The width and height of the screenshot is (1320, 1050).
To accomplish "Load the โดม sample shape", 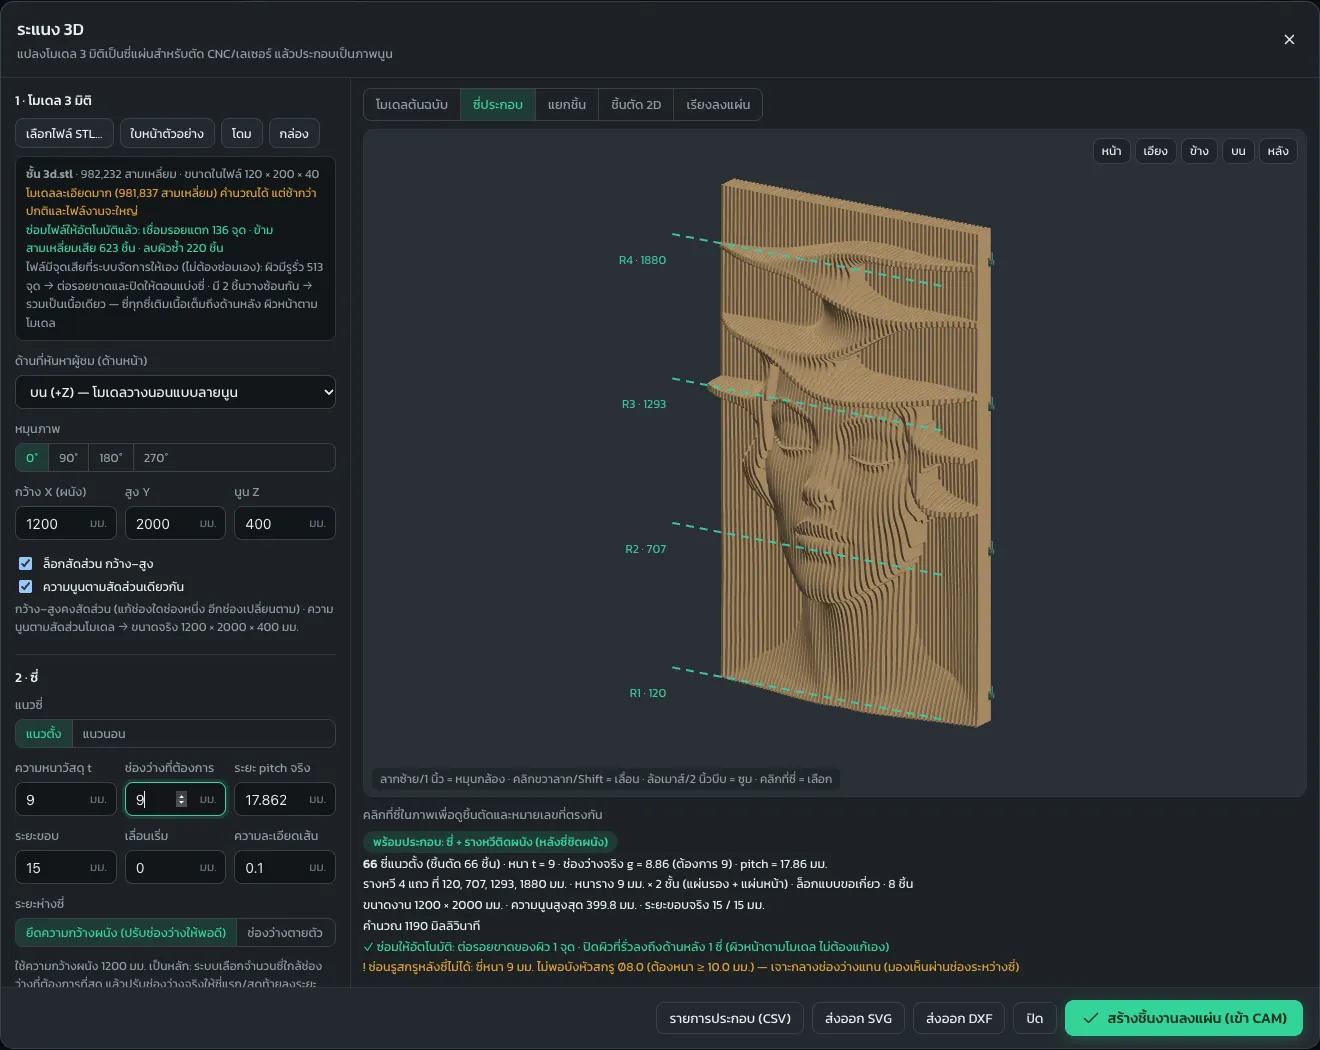I will [241, 134].
